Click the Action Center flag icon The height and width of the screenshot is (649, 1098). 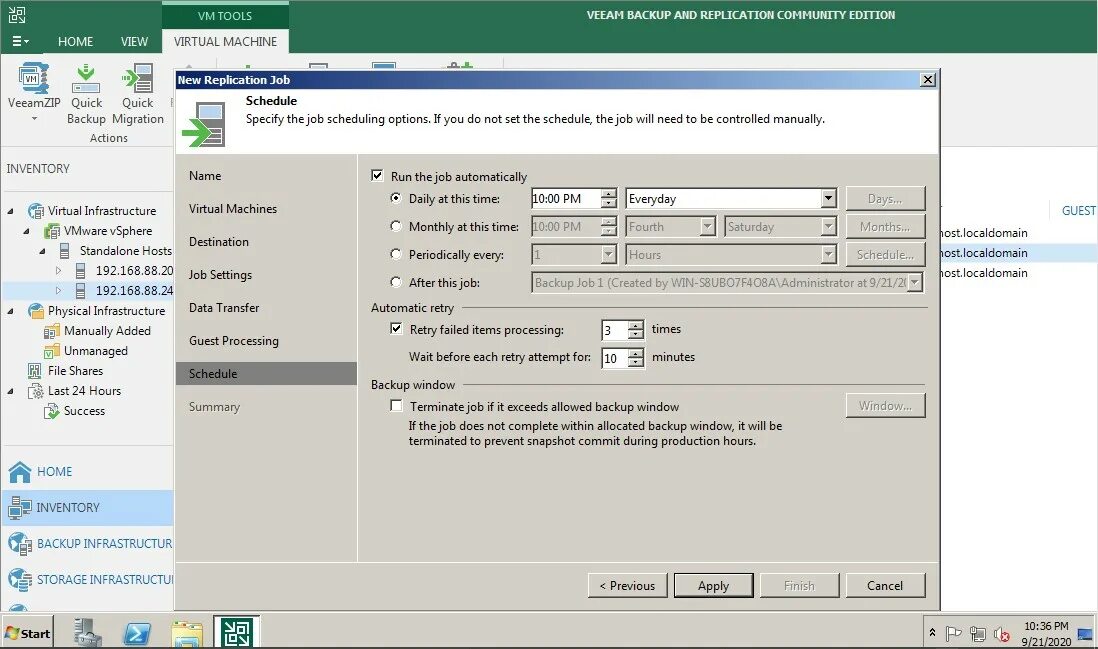tap(953, 634)
